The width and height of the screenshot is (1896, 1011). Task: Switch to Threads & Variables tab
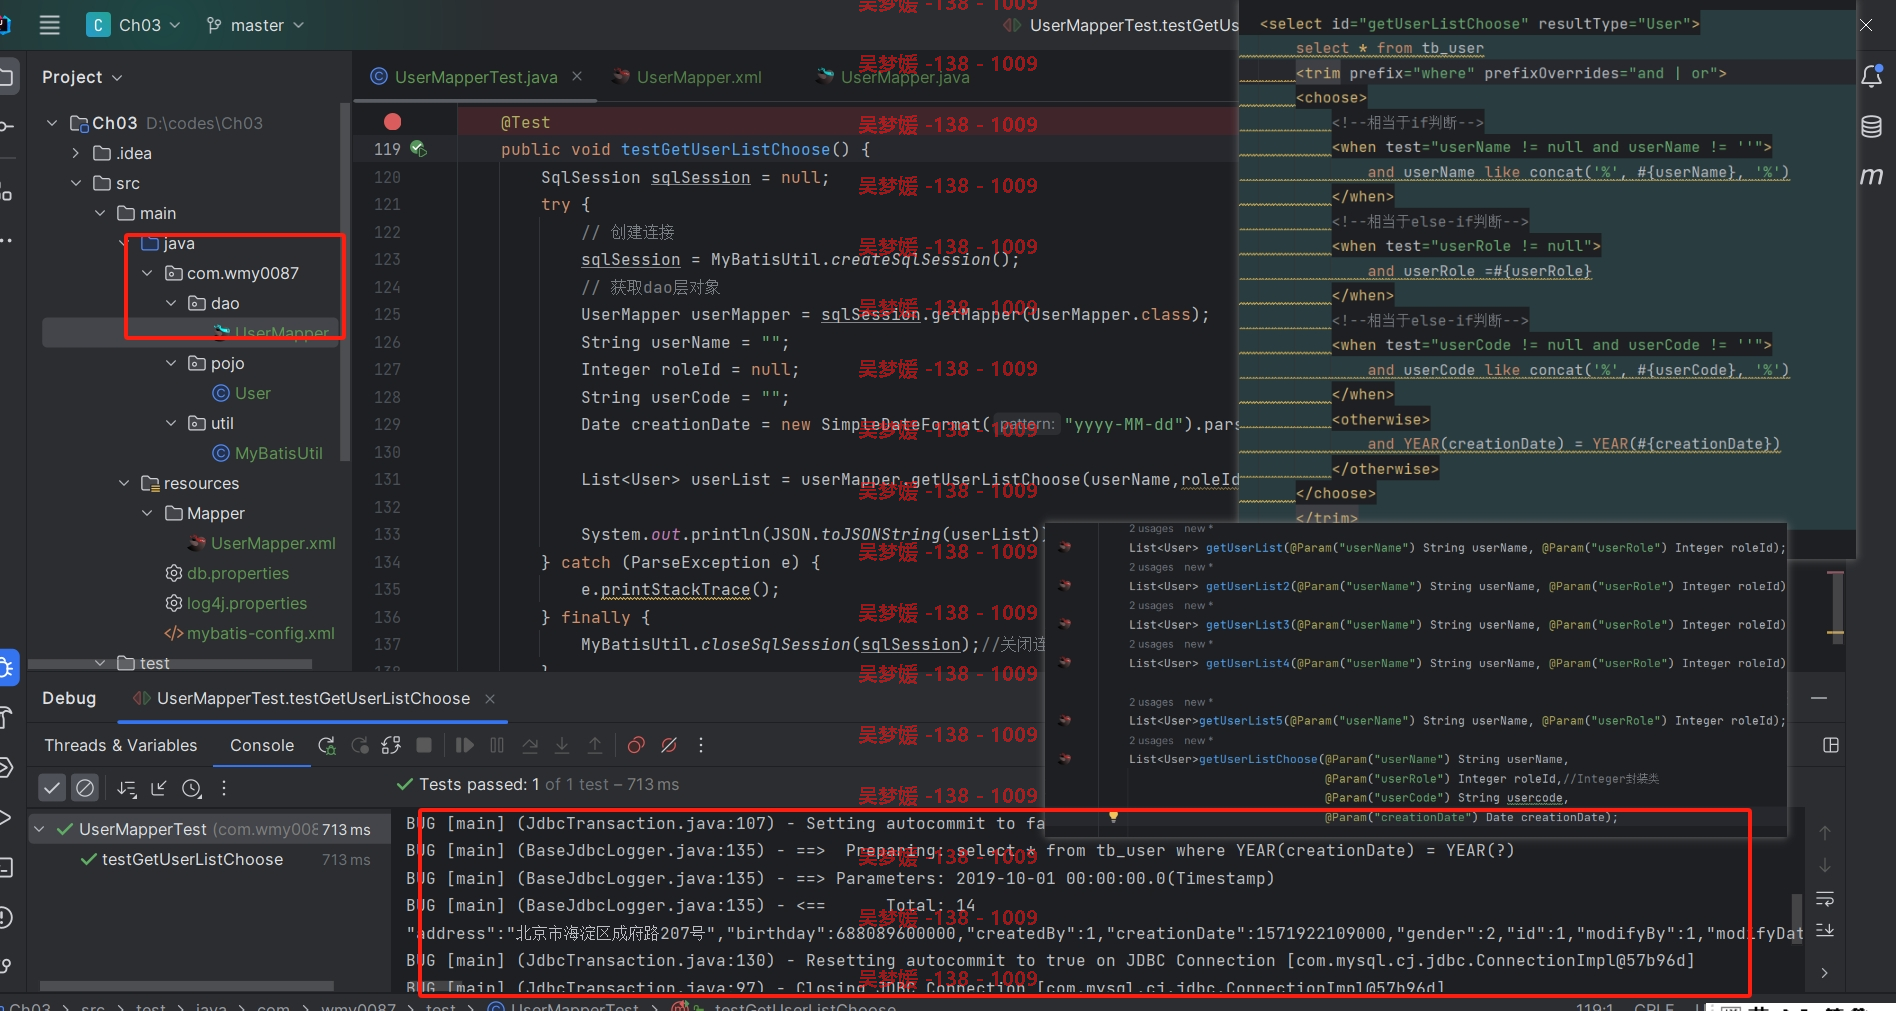121,745
